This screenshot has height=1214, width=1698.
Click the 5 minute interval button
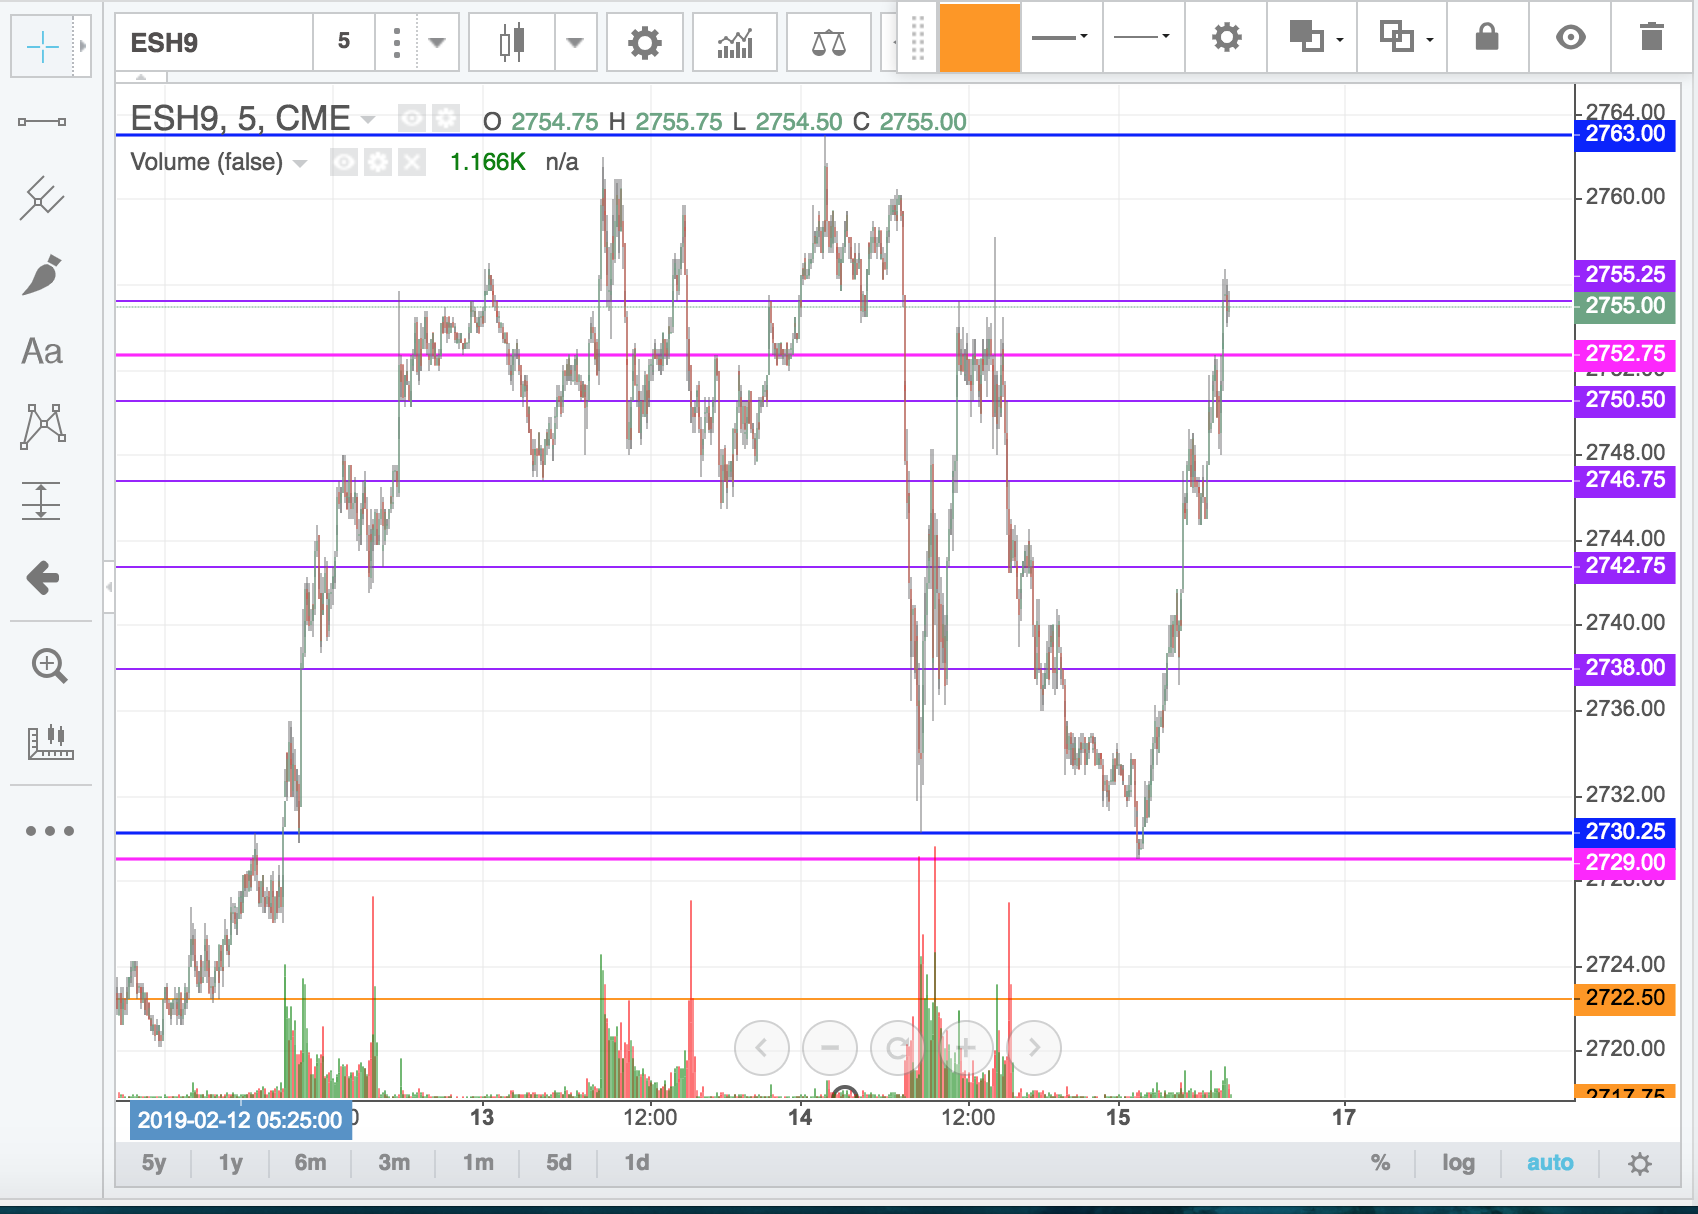[x=344, y=42]
